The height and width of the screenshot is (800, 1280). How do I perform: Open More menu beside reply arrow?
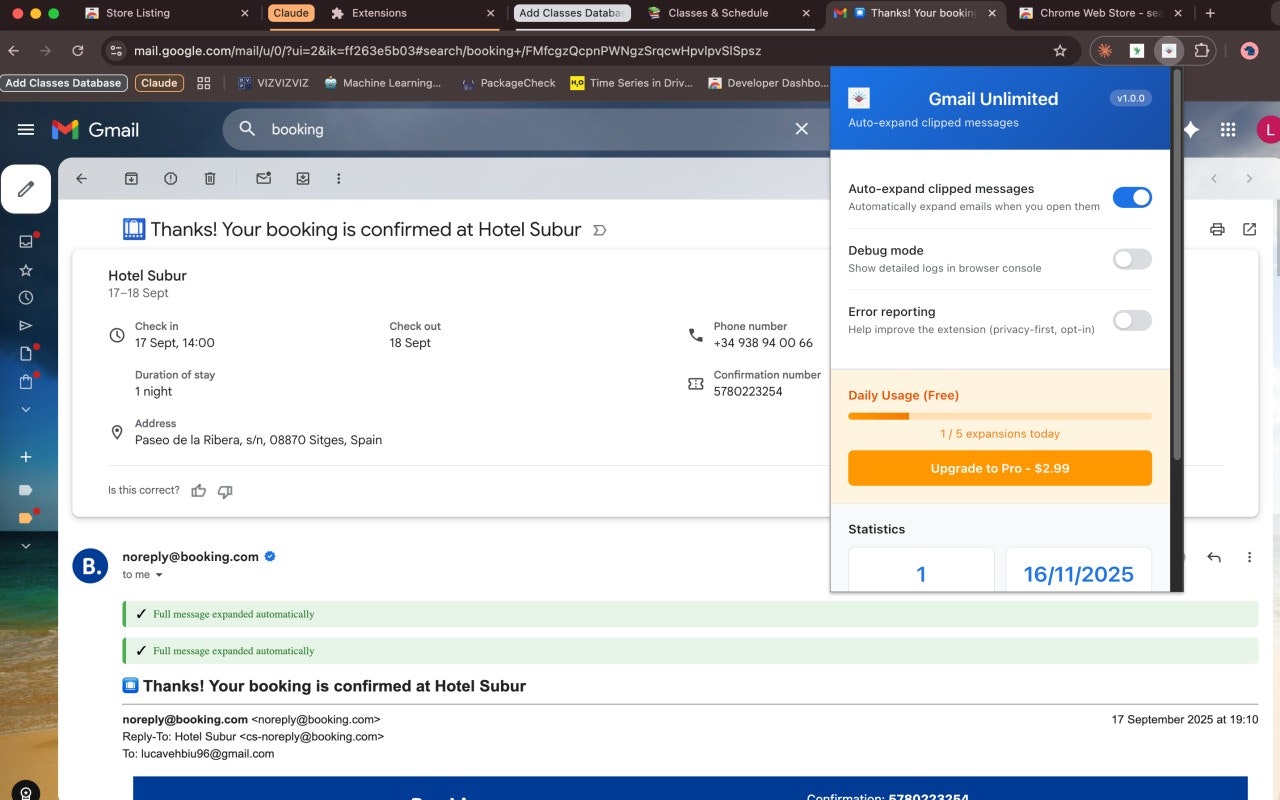[1249, 557]
